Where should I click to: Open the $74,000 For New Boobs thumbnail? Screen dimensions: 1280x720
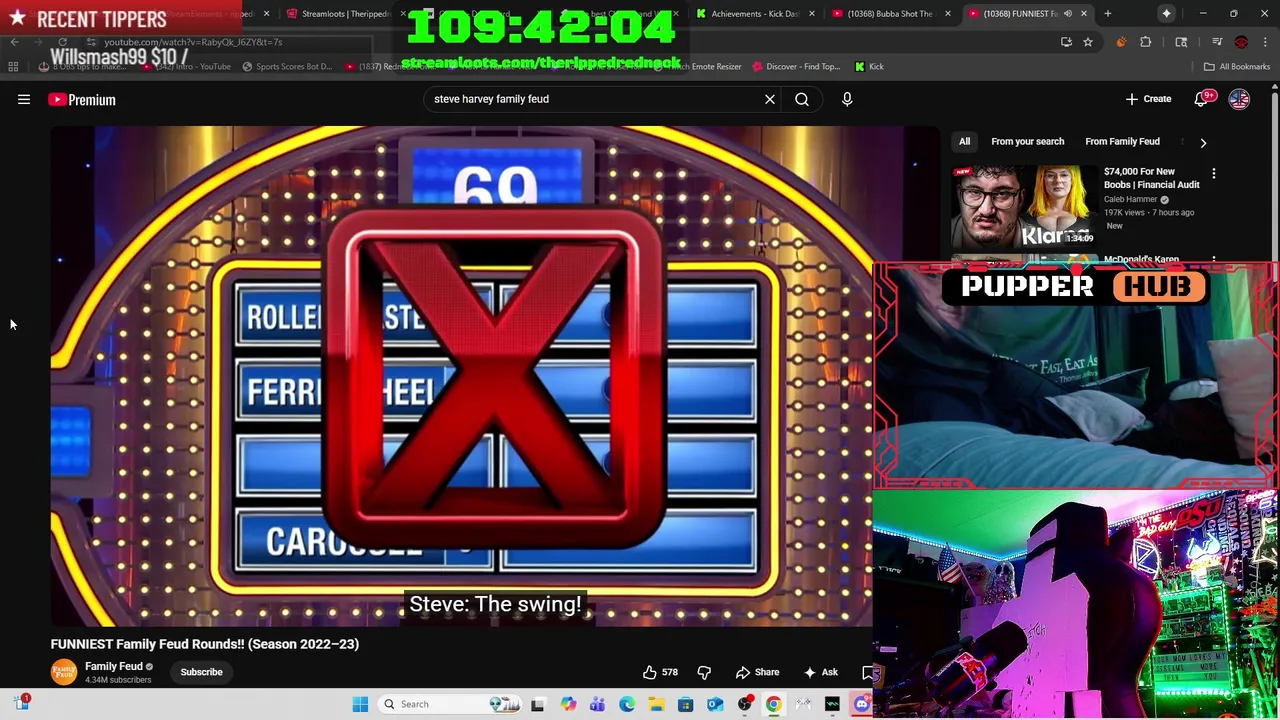[x=1023, y=206]
